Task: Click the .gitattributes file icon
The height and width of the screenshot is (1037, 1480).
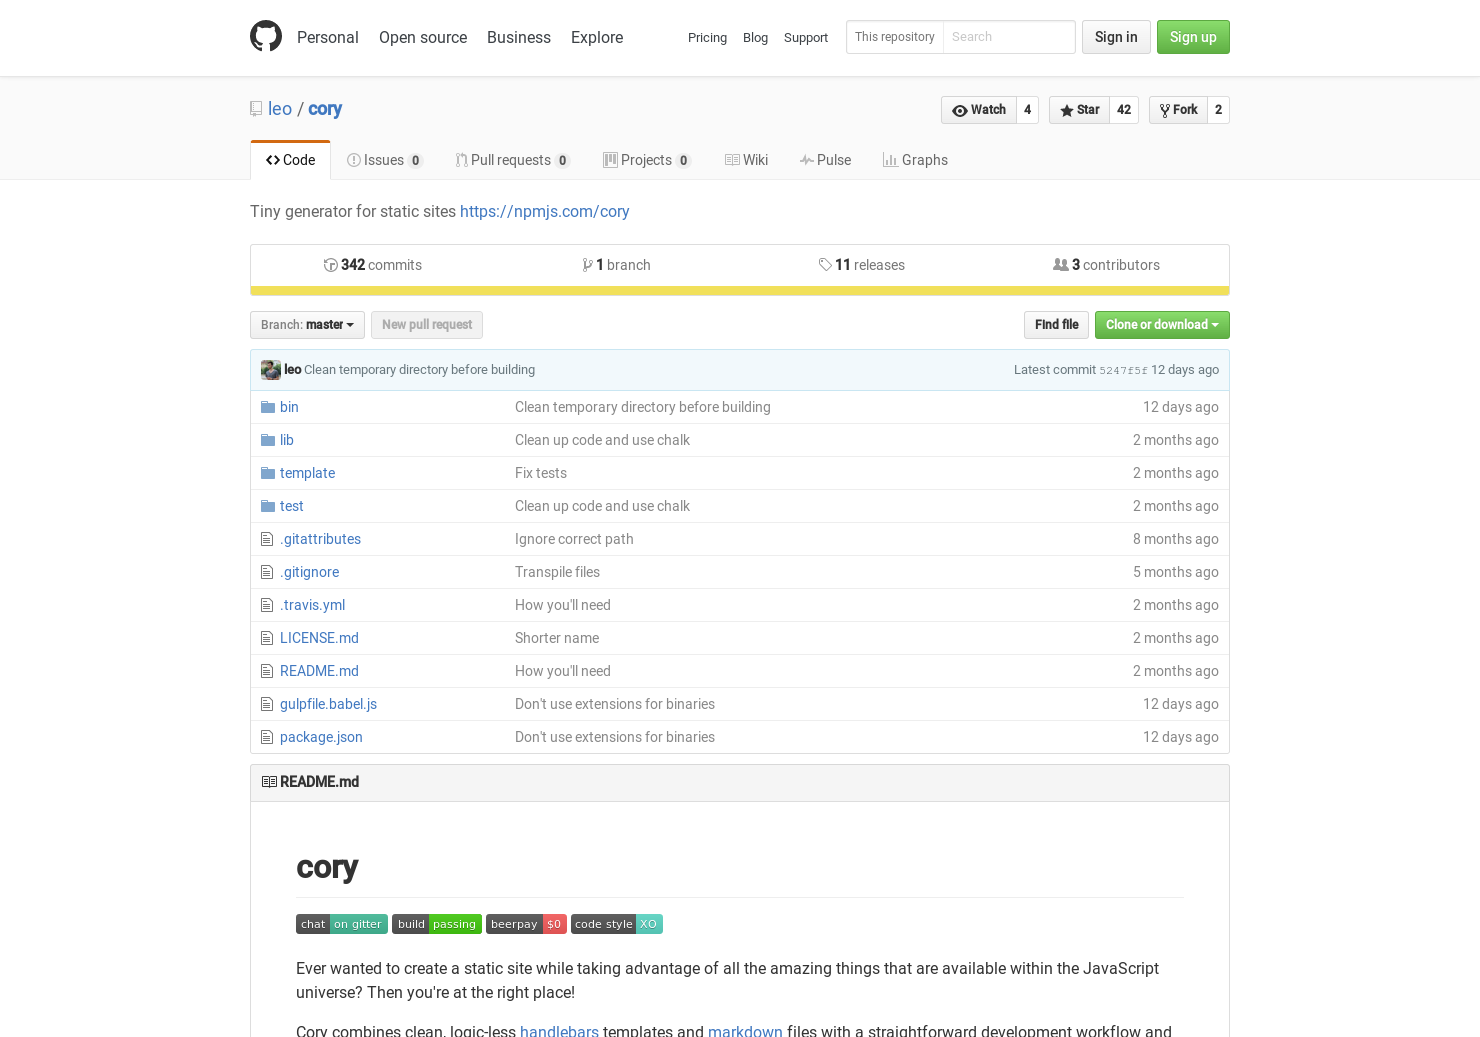Action: tap(267, 539)
